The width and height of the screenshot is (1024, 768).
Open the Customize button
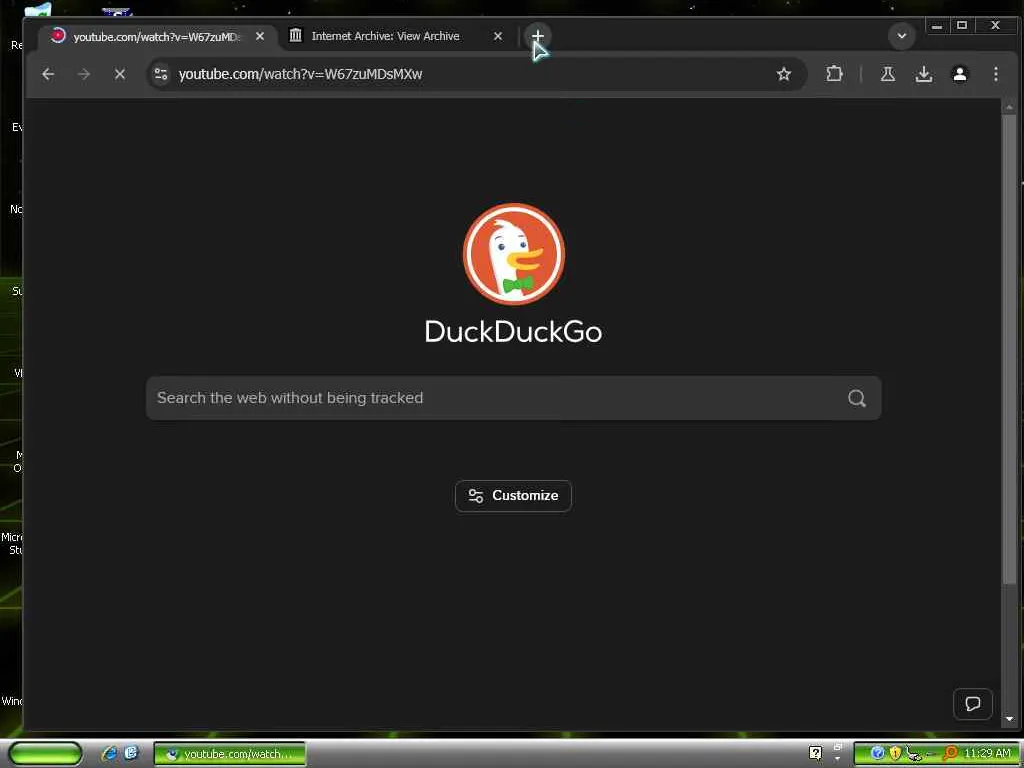pos(513,496)
